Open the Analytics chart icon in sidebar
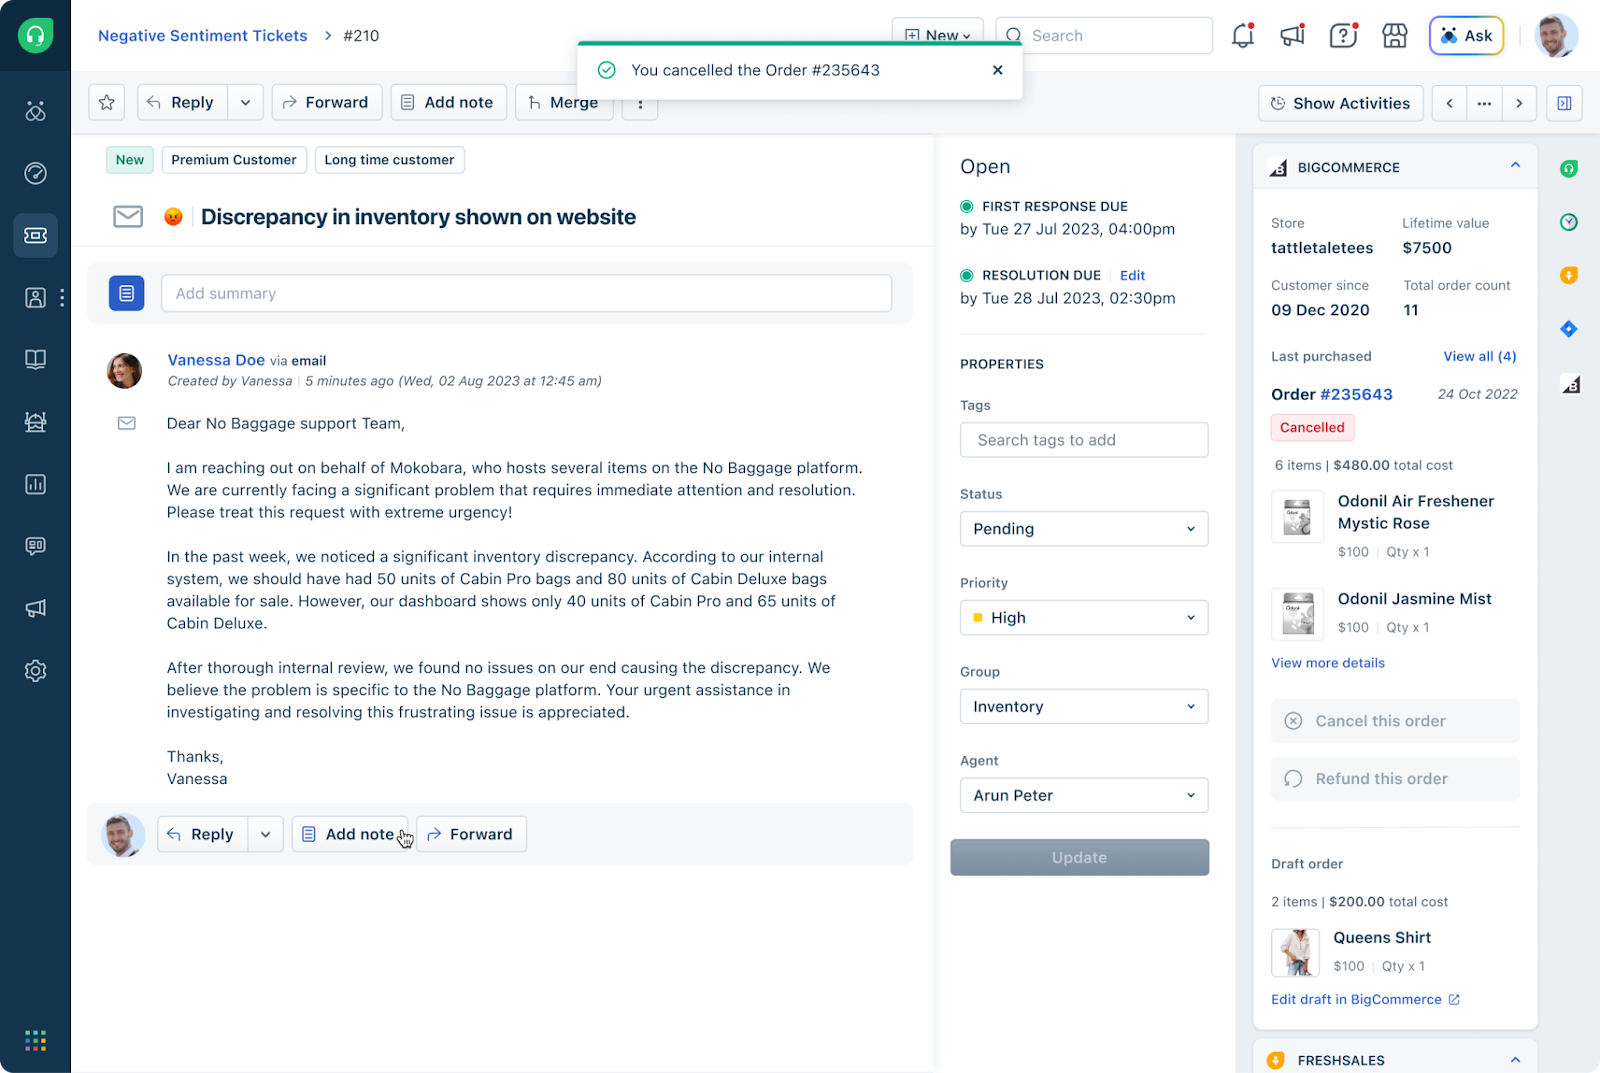1600x1073 pixels. 35,484
